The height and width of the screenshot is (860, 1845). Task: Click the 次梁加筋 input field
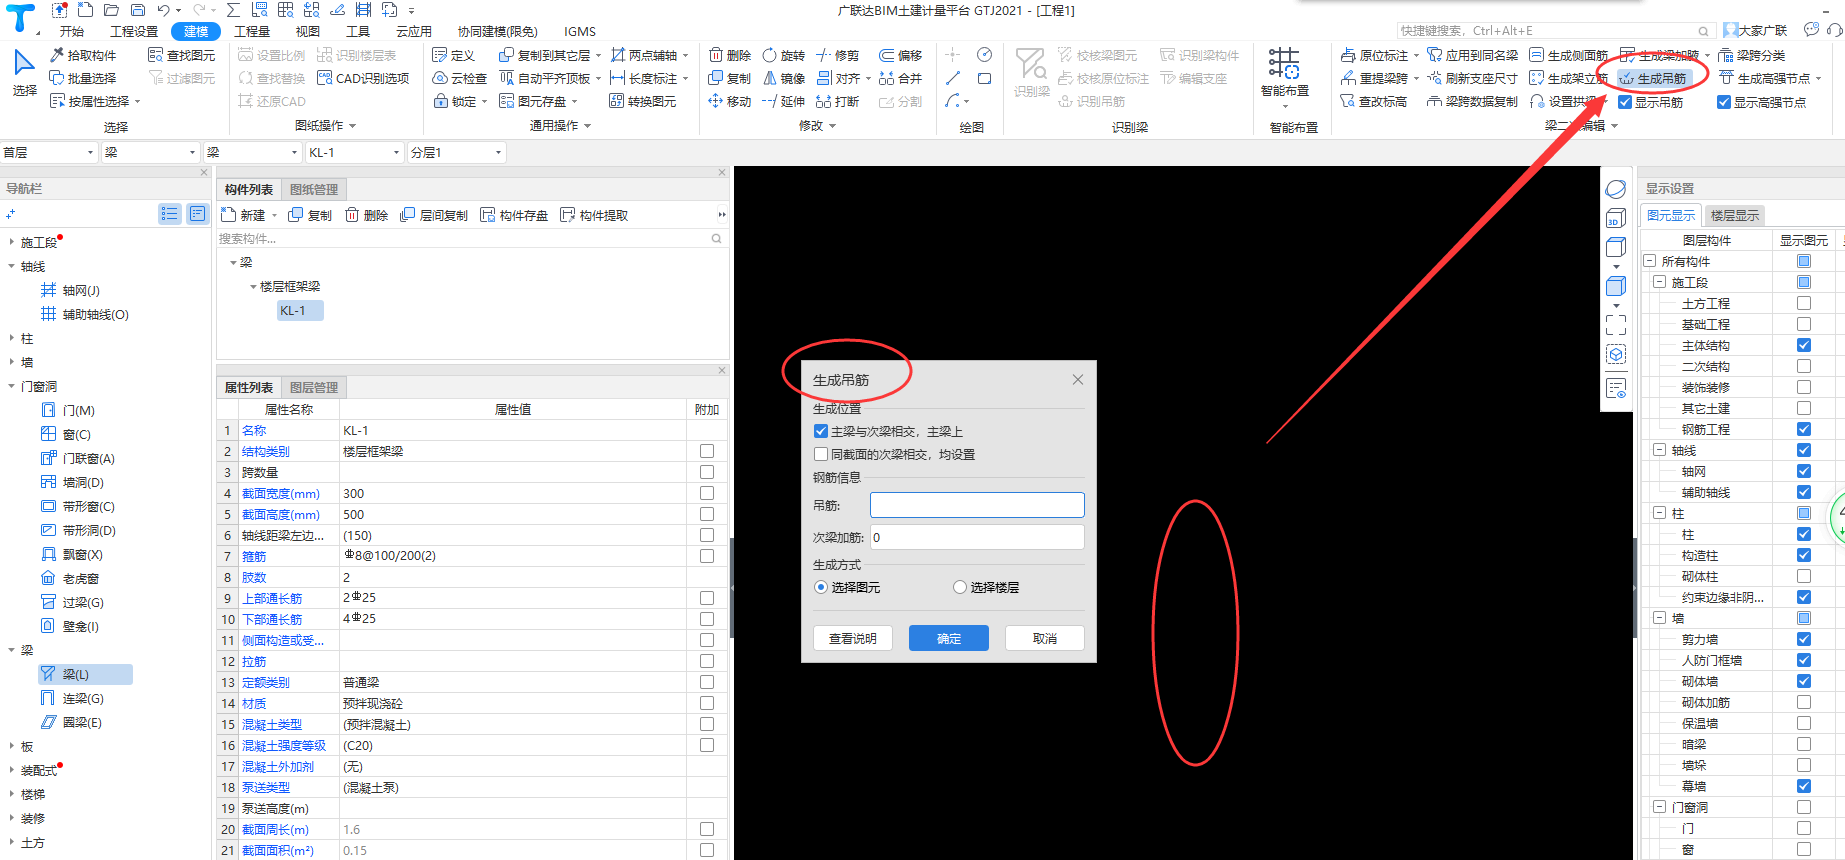point(977,537)
